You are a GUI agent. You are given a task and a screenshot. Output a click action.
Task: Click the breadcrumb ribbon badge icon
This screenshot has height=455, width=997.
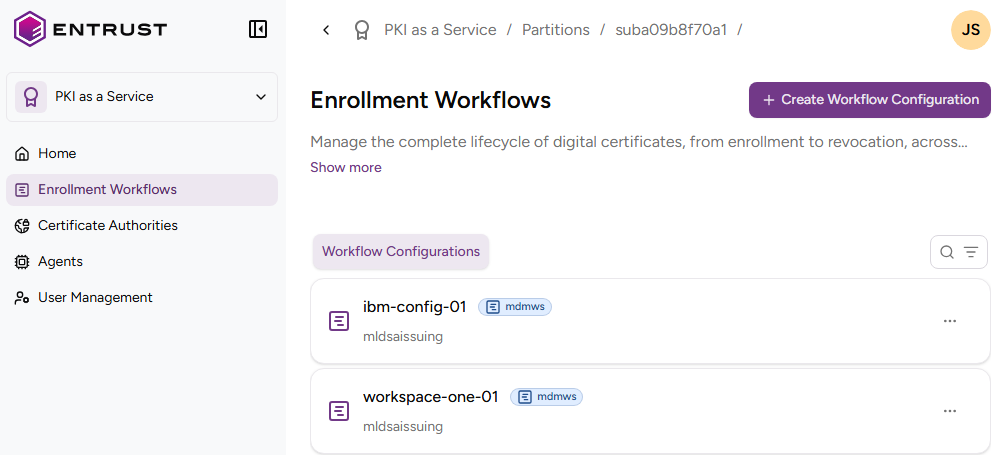(x=362, y=30)
